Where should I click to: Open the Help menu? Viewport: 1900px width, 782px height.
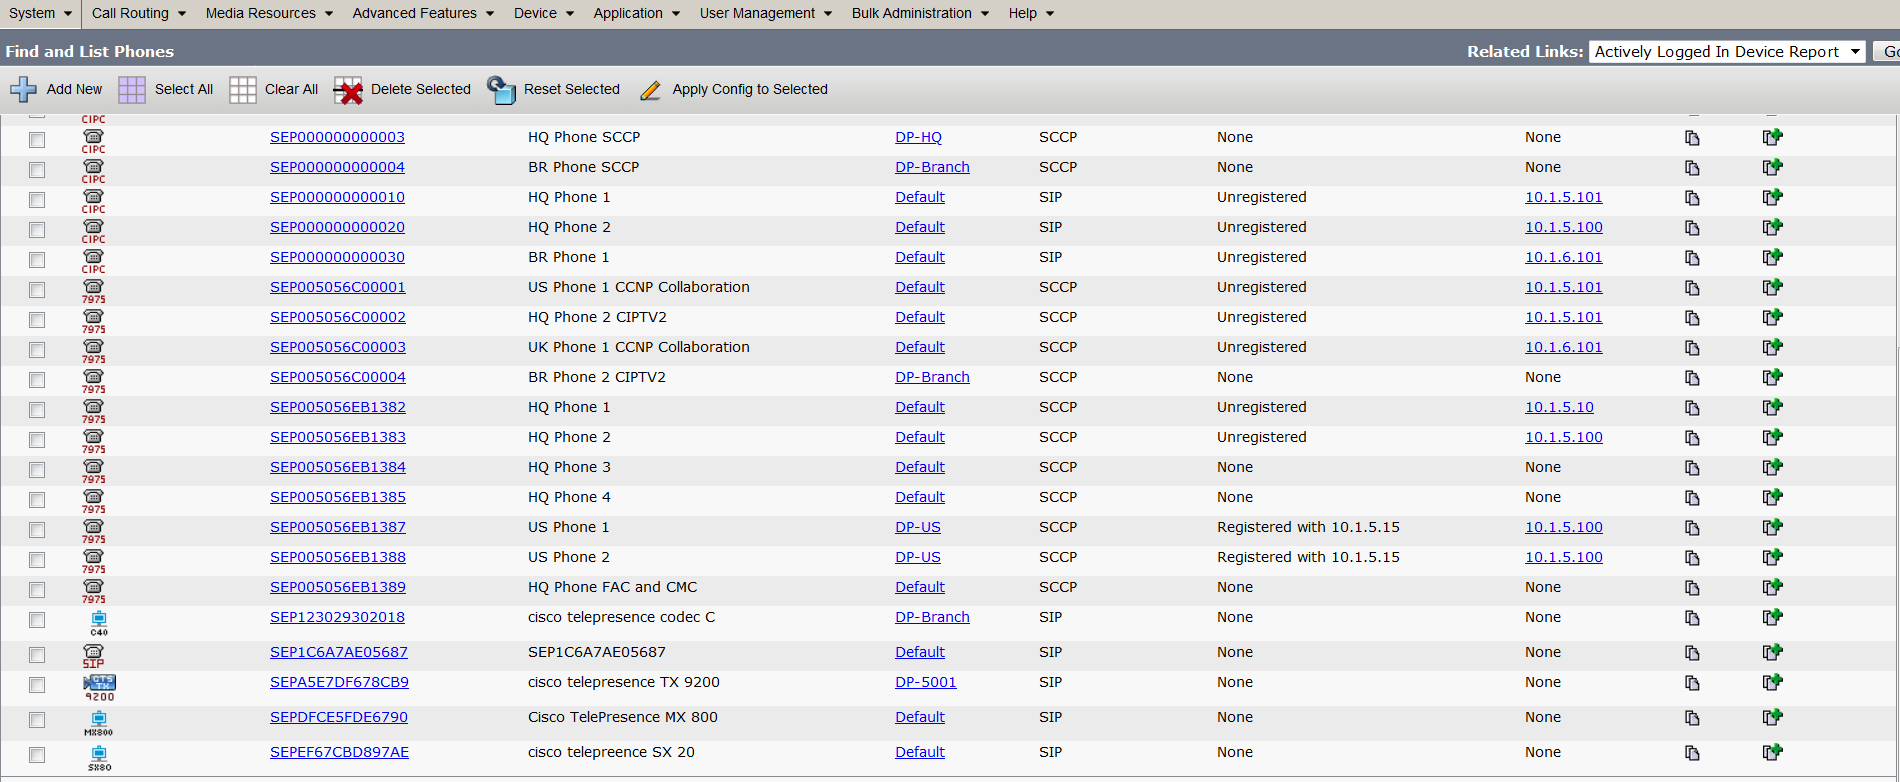pos(1031,13)
